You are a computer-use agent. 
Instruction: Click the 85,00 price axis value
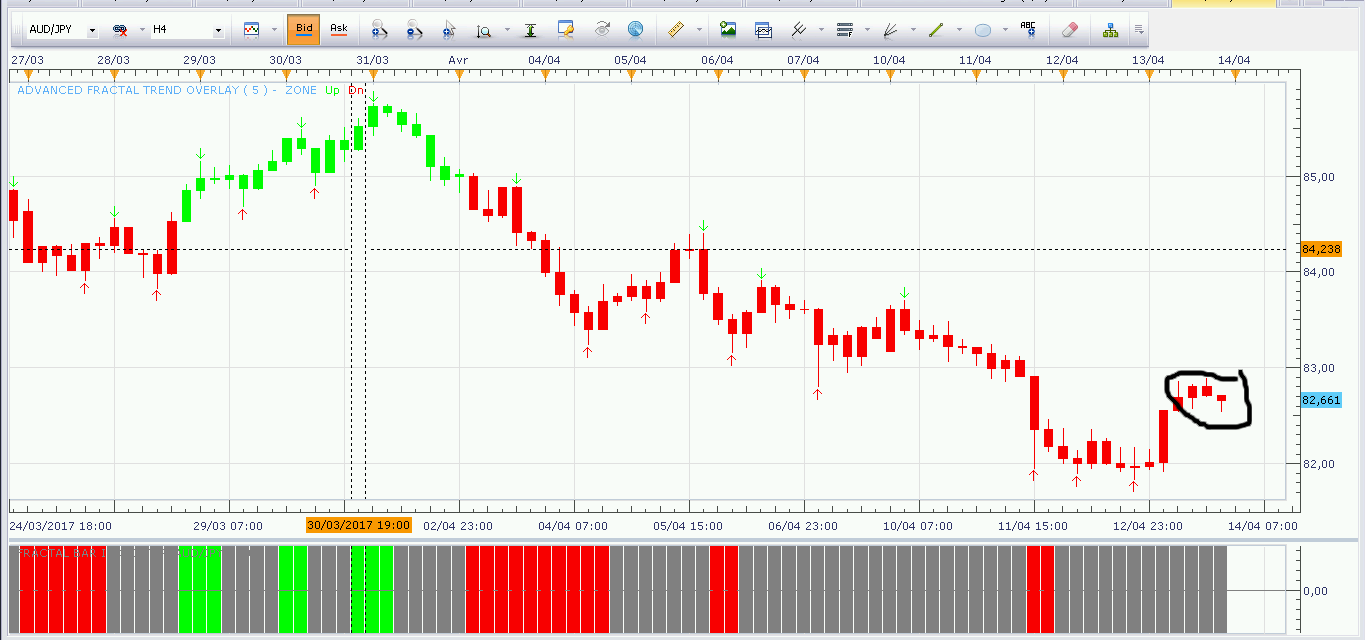pyautogui.click(x=1318, y=177)
